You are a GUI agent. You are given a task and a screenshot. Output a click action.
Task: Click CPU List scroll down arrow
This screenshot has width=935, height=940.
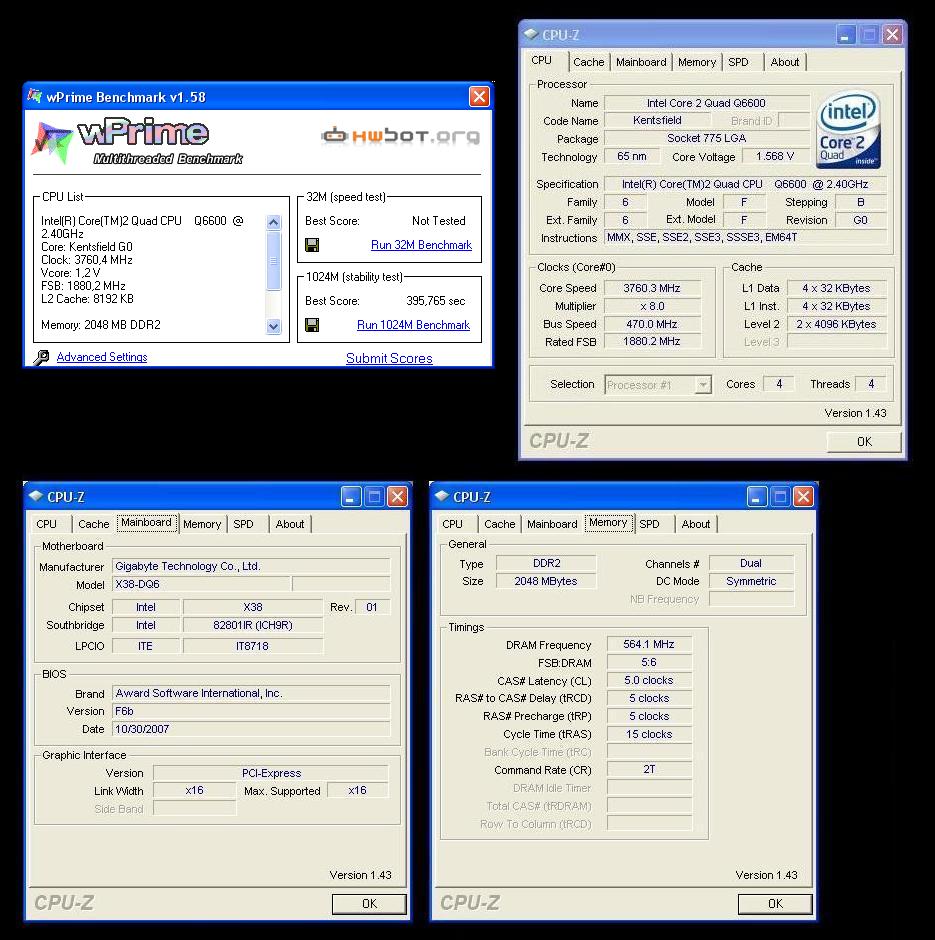(273, 326)
